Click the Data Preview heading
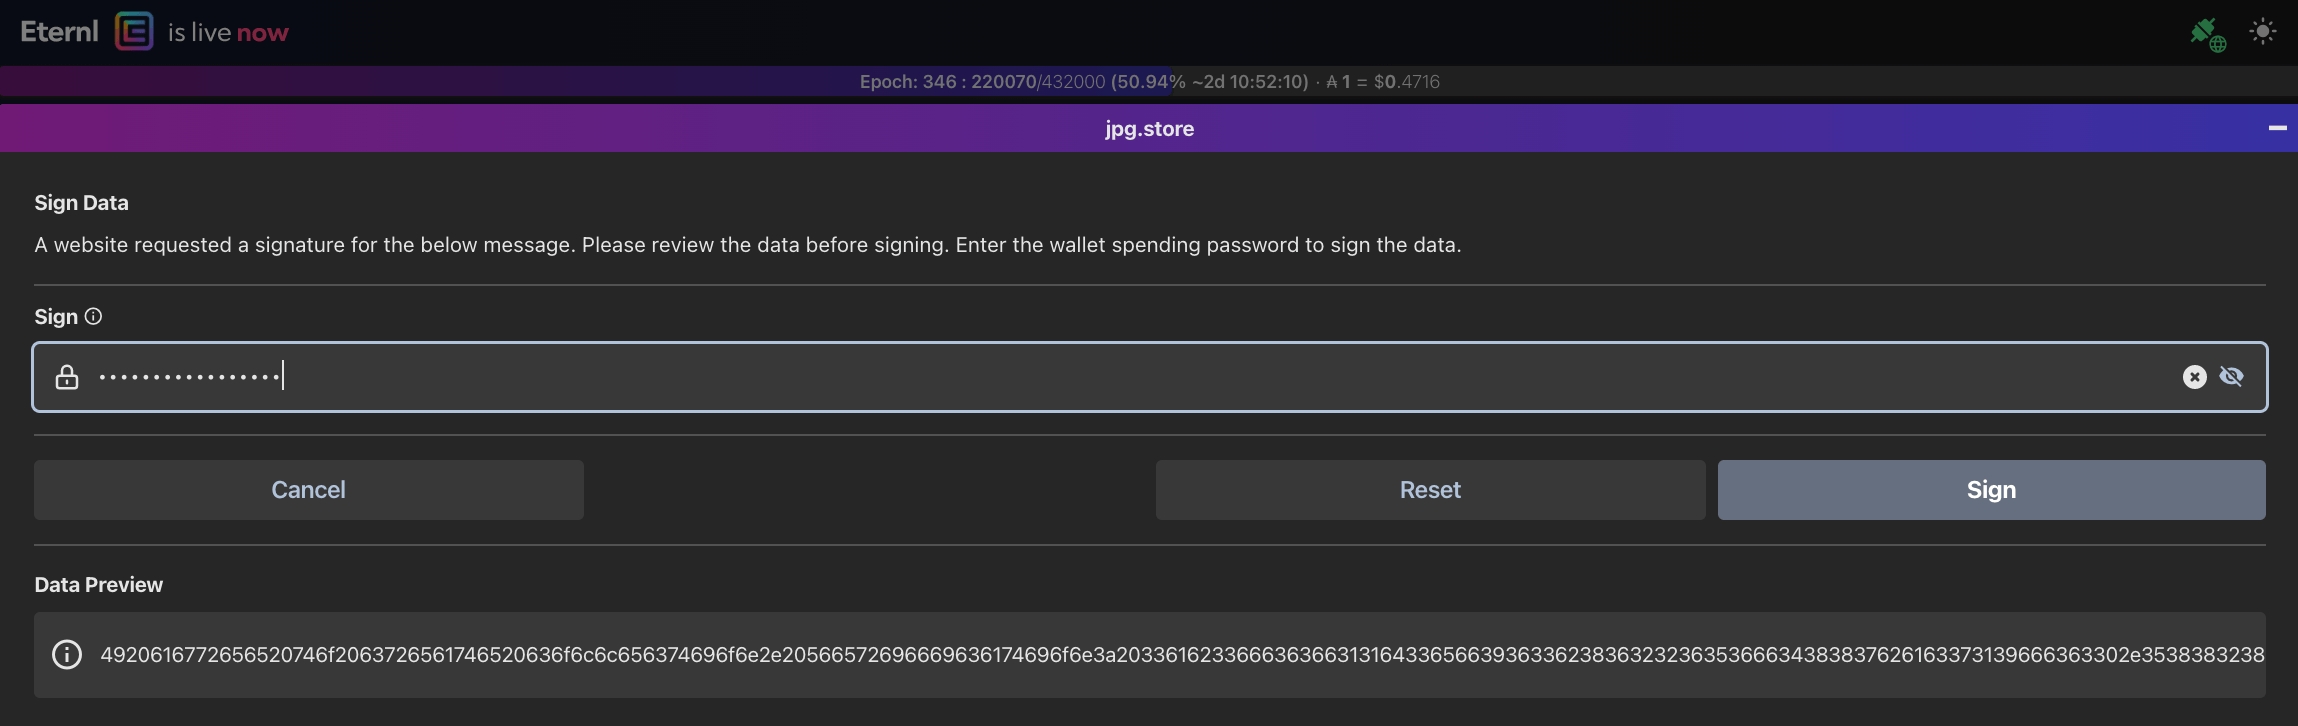Screen dimensions: 2298x726 pos(98,585)
